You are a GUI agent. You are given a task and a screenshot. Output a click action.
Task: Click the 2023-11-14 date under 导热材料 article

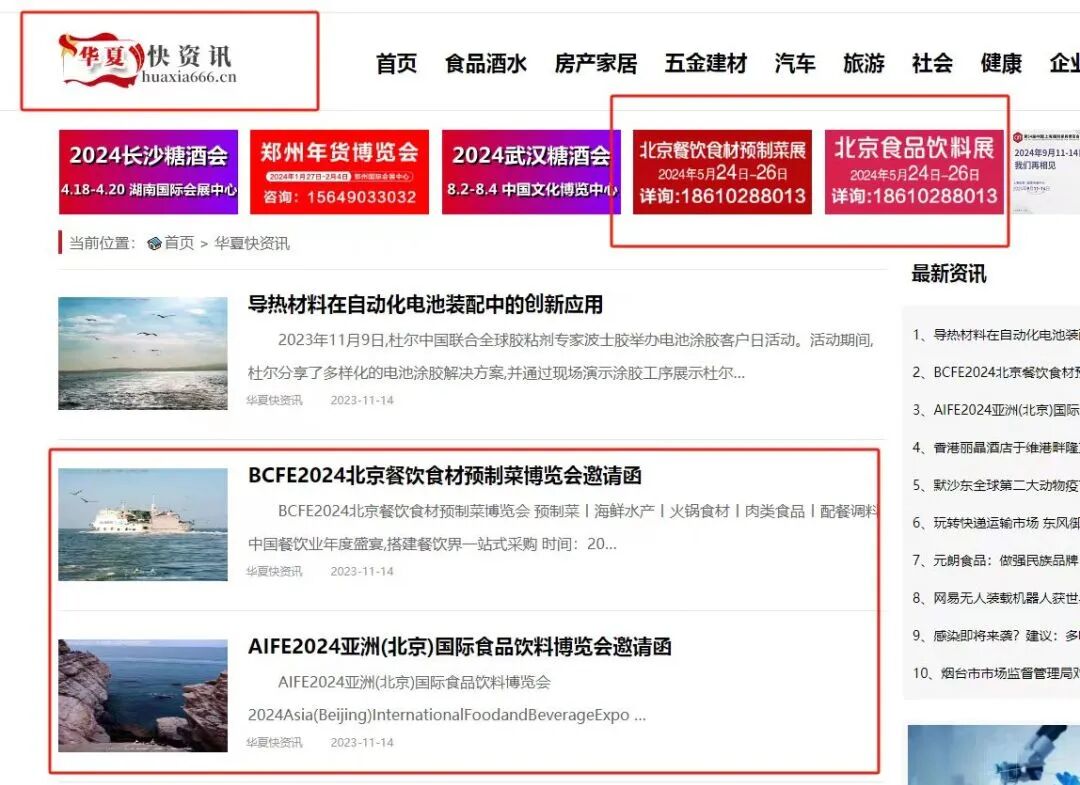coord(362,400)
